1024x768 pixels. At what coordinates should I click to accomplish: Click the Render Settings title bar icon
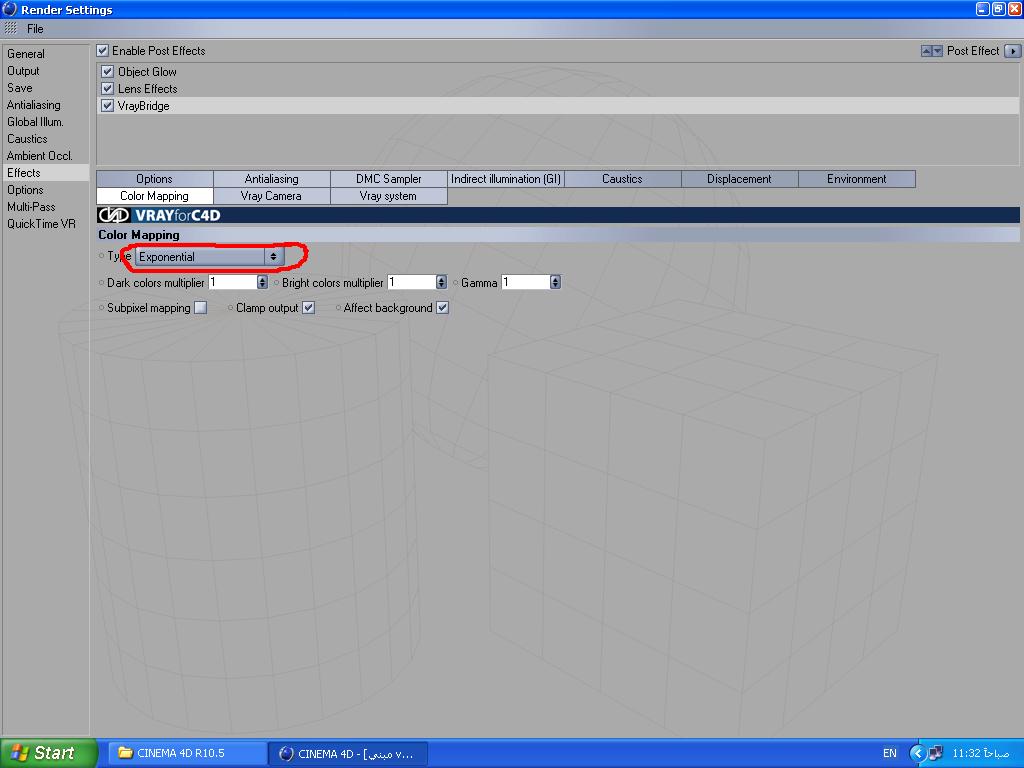[x=10, y=9]
